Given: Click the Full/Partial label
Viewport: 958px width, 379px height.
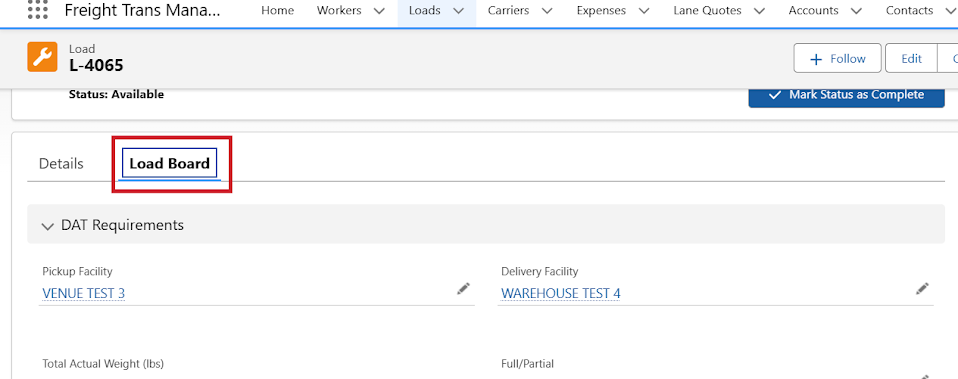Looking at the screenshot, I should (527, 364).
